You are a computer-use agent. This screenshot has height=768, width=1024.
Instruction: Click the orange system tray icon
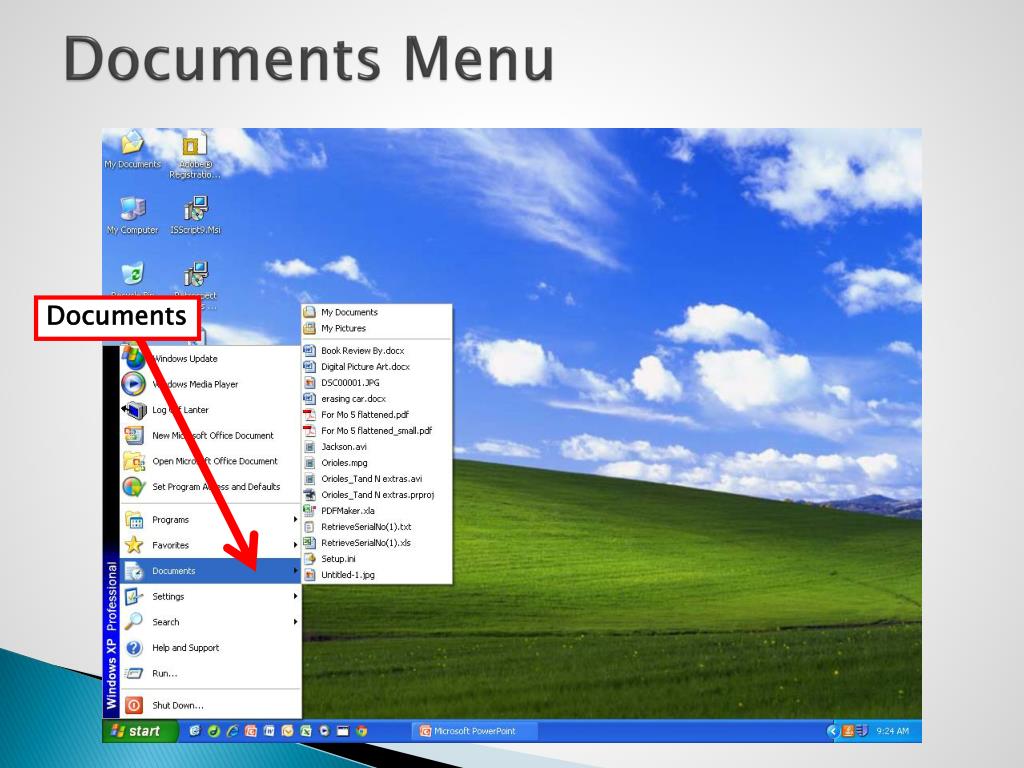click(848, 731)
